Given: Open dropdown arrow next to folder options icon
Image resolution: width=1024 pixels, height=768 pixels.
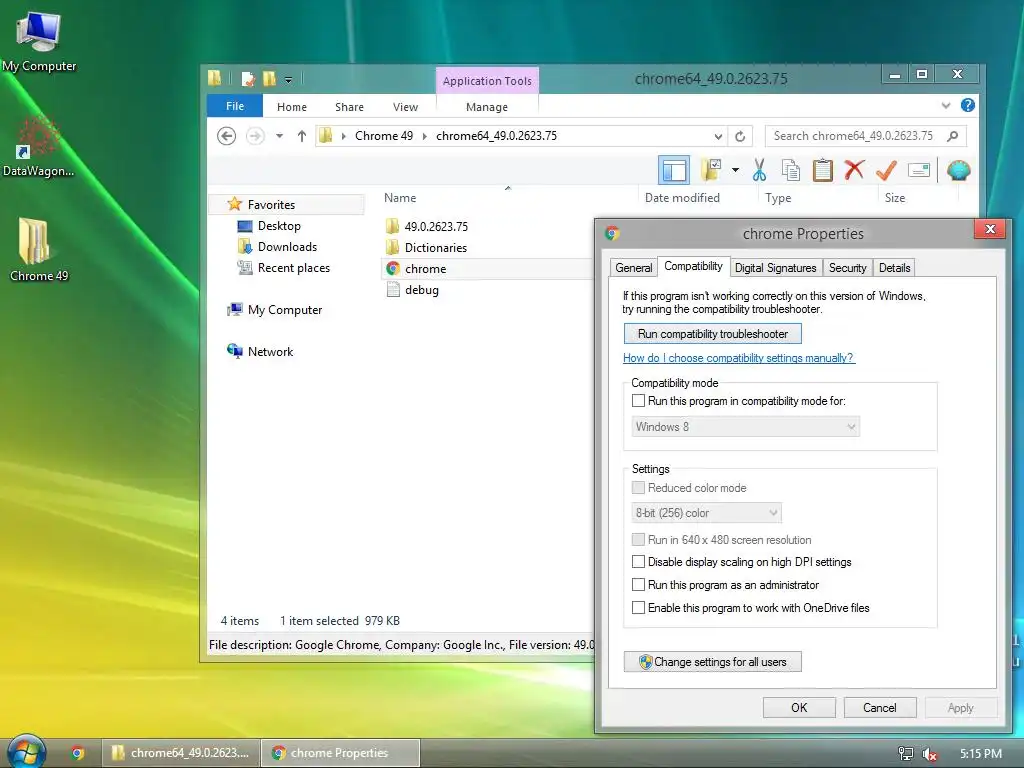Looking at the screenshot, I should [735, 170].
